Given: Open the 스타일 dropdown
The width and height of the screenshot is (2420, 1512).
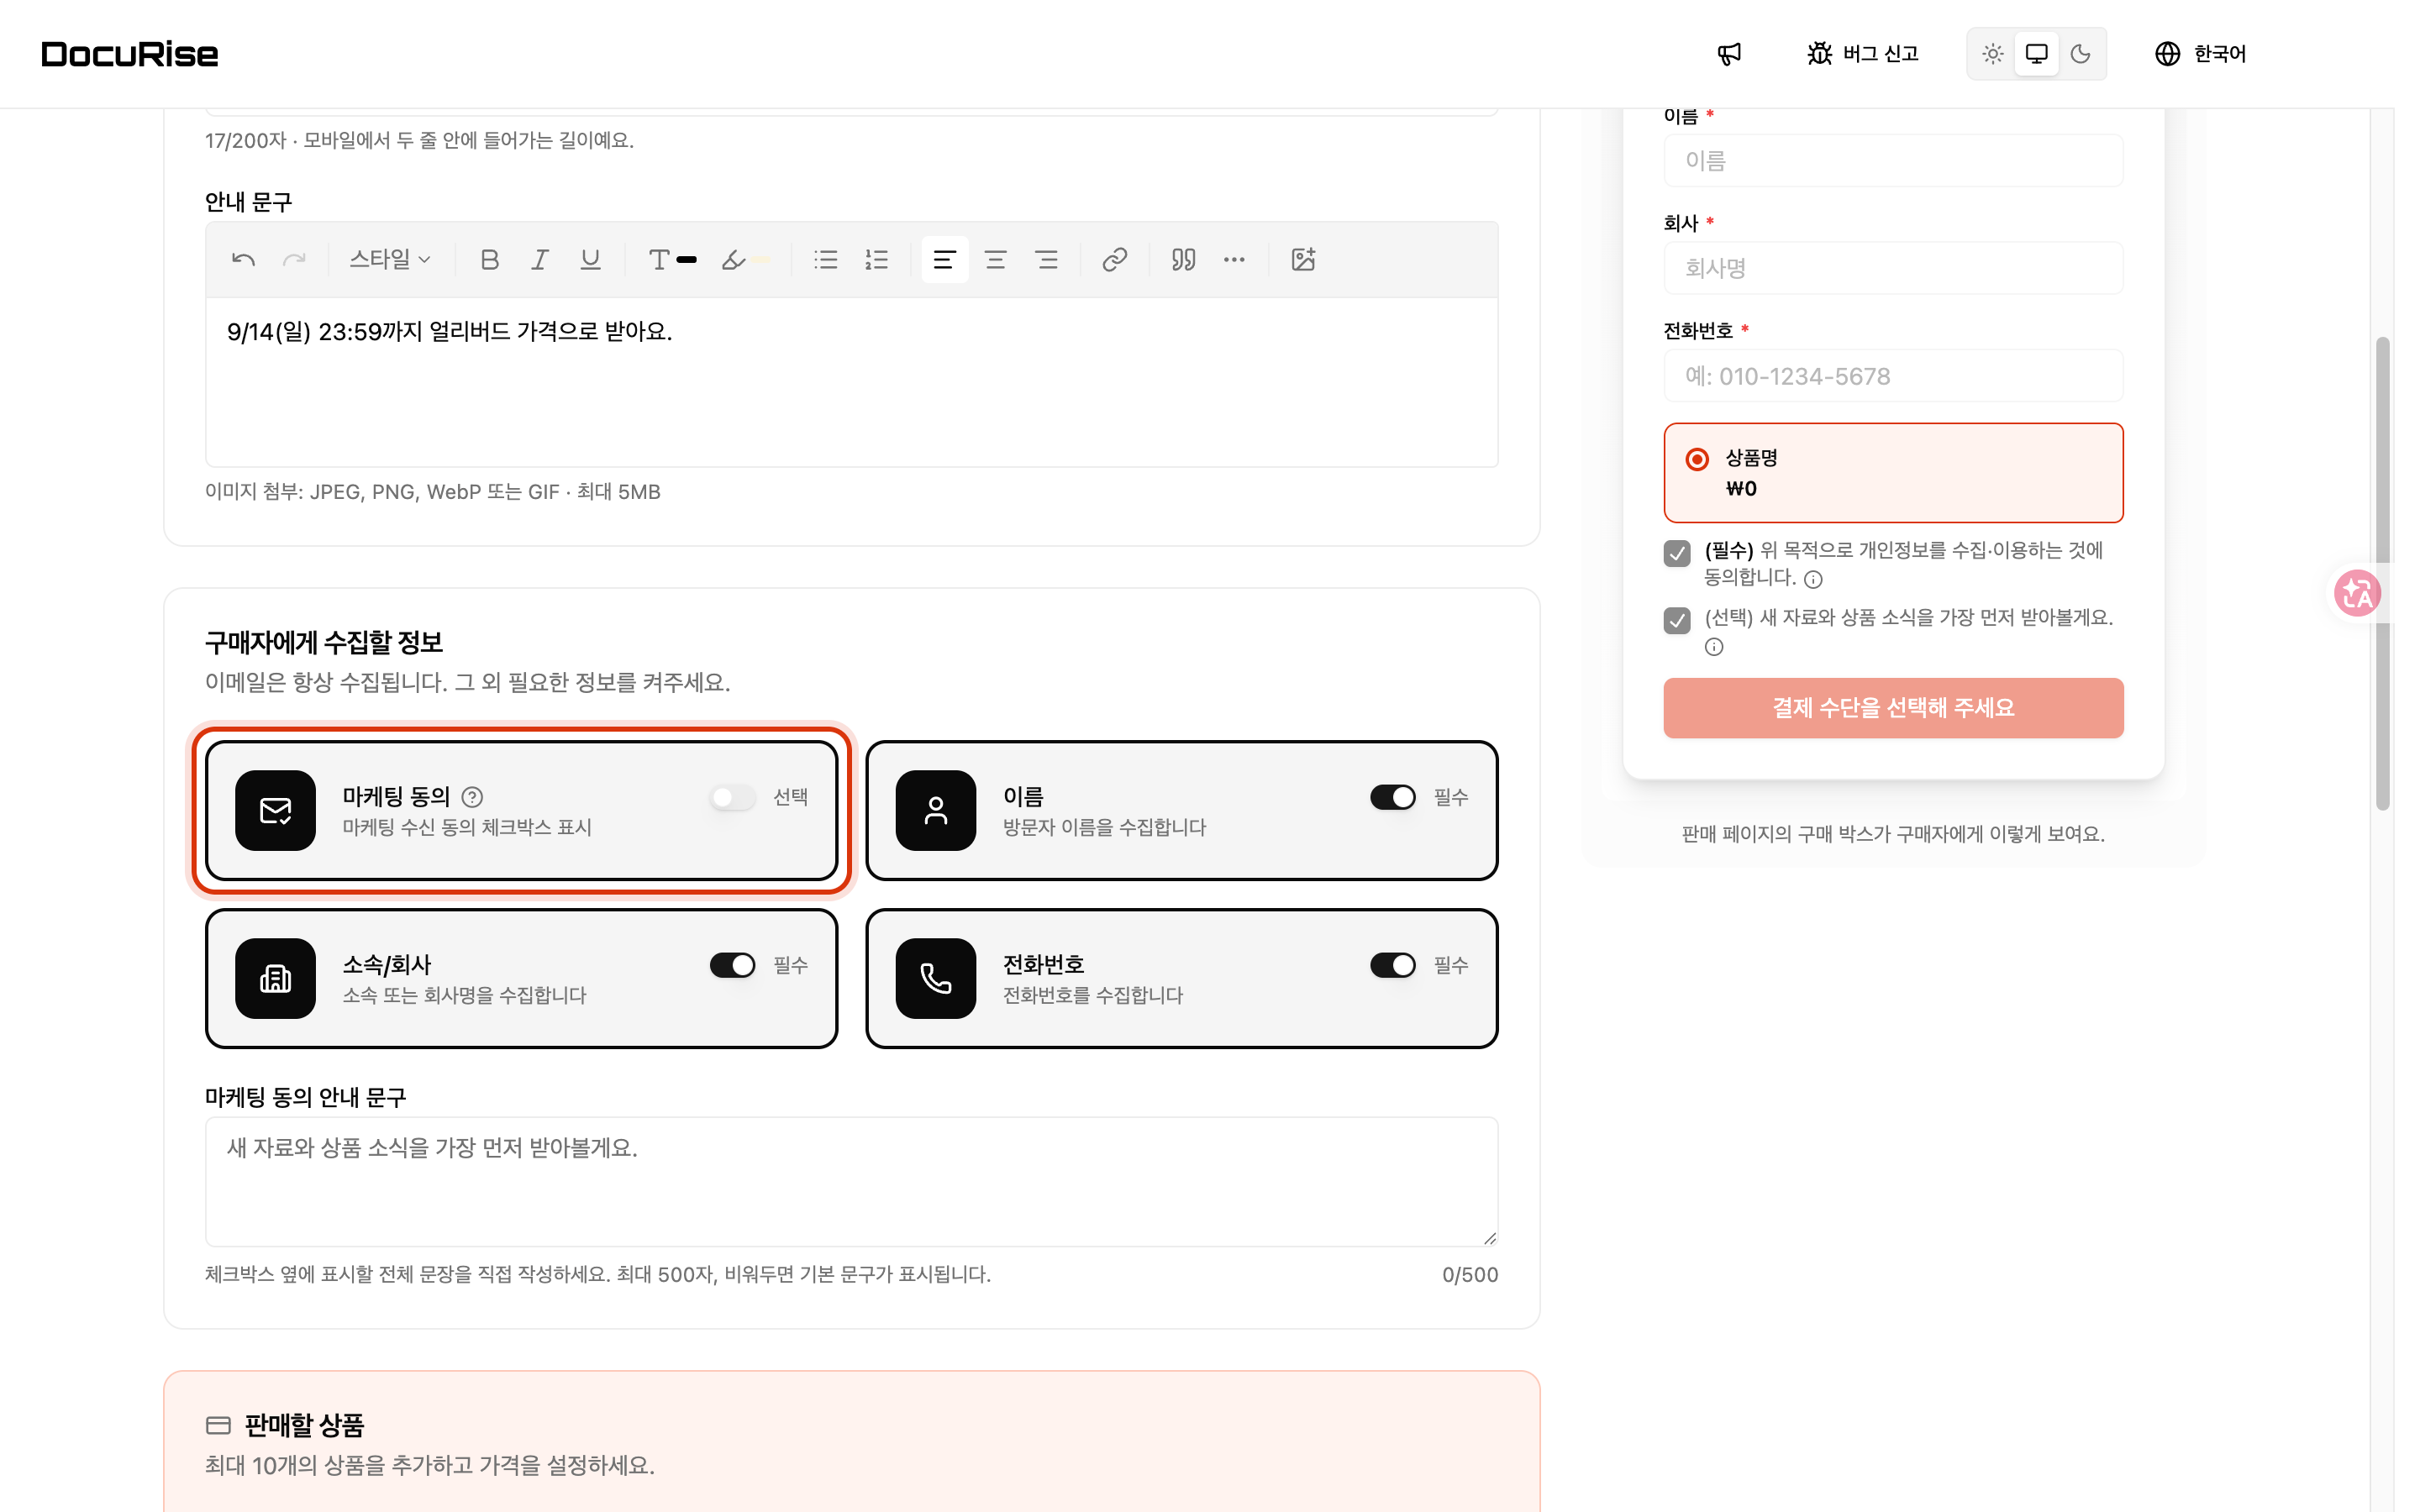Looking at the screenshot, I should click(389, 260).
